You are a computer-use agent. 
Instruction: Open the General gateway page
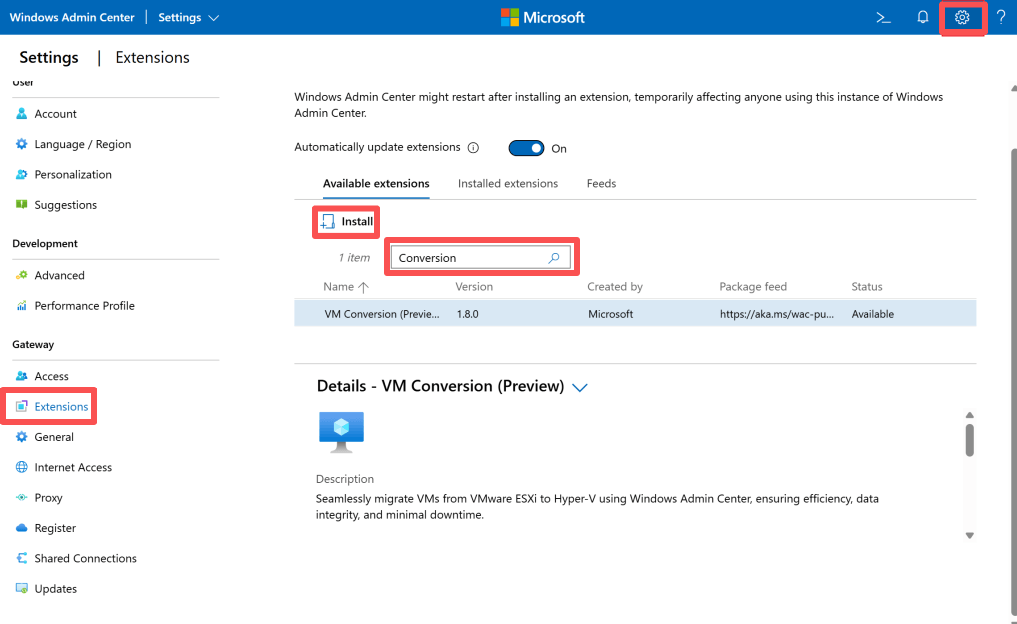(54, 437)
